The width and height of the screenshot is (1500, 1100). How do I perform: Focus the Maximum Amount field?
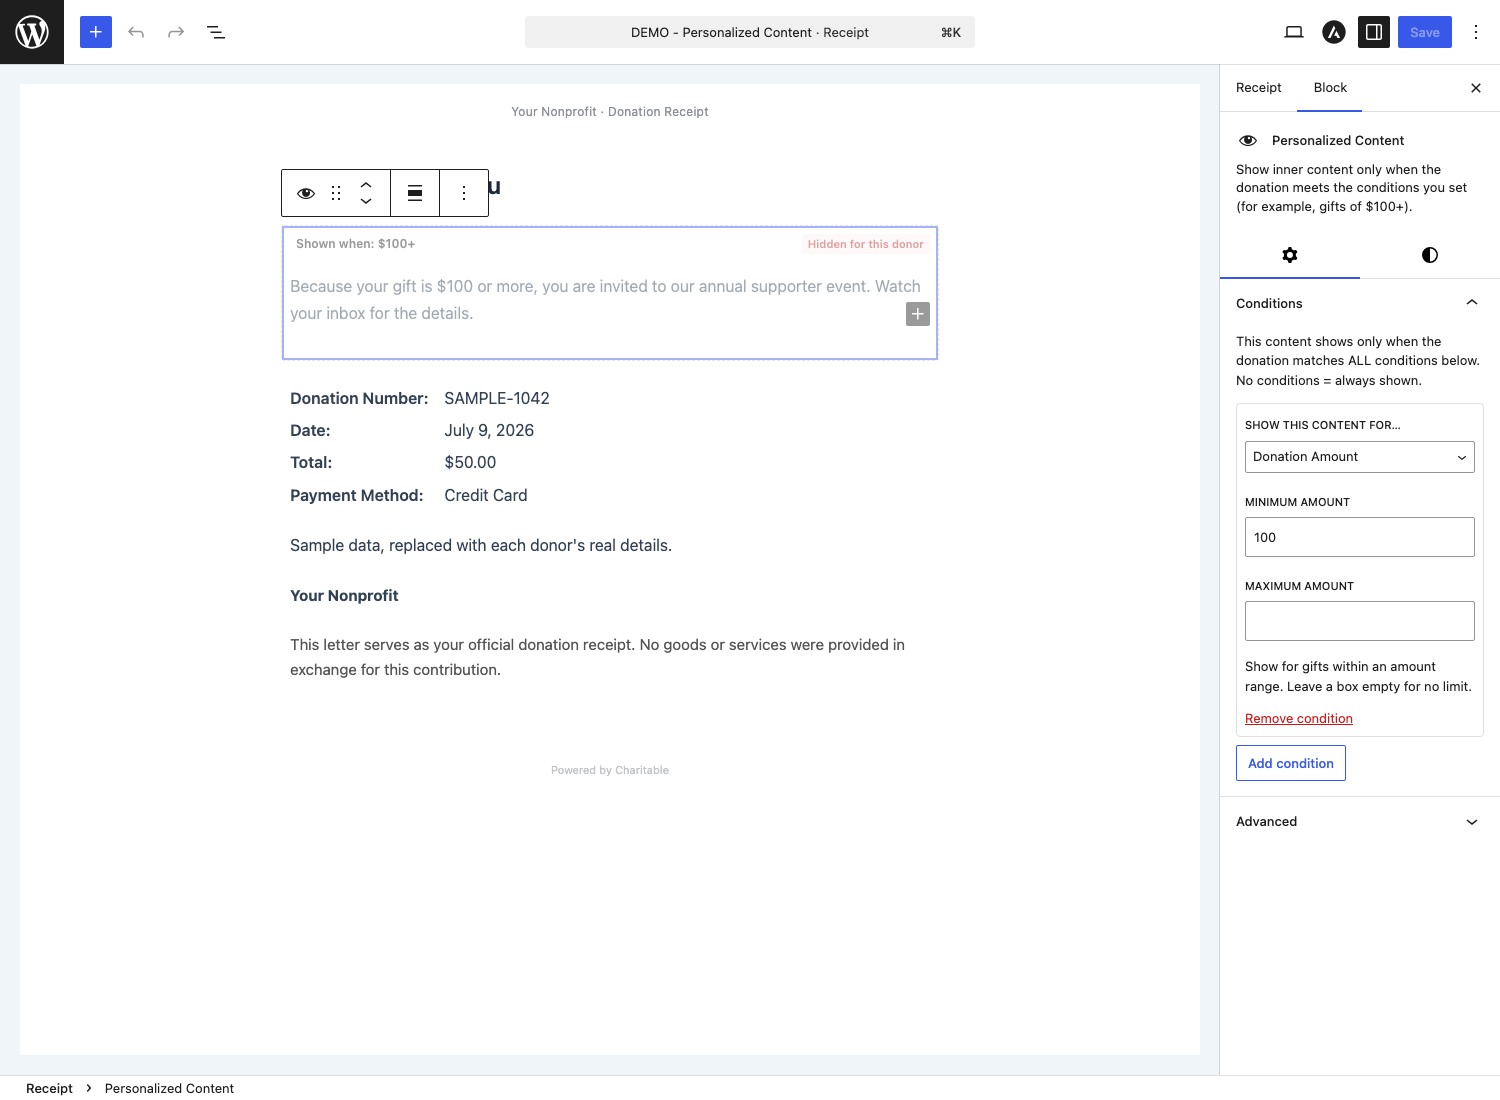(x=1360, y=621)
